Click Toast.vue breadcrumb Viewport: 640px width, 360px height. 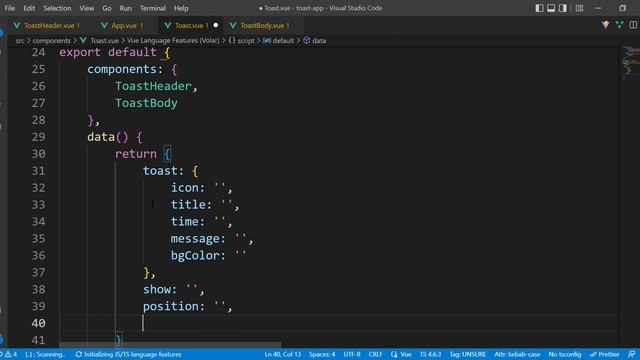[104, 41]
